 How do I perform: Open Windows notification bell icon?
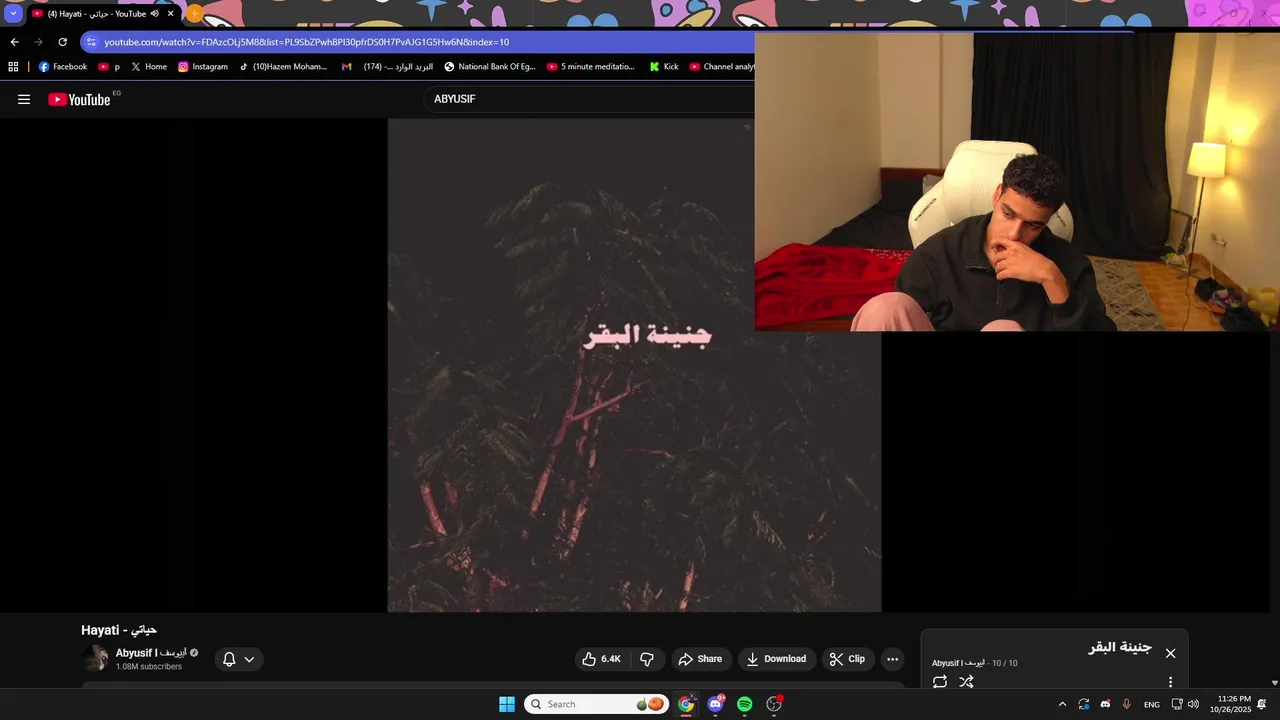coord(1262,704)
